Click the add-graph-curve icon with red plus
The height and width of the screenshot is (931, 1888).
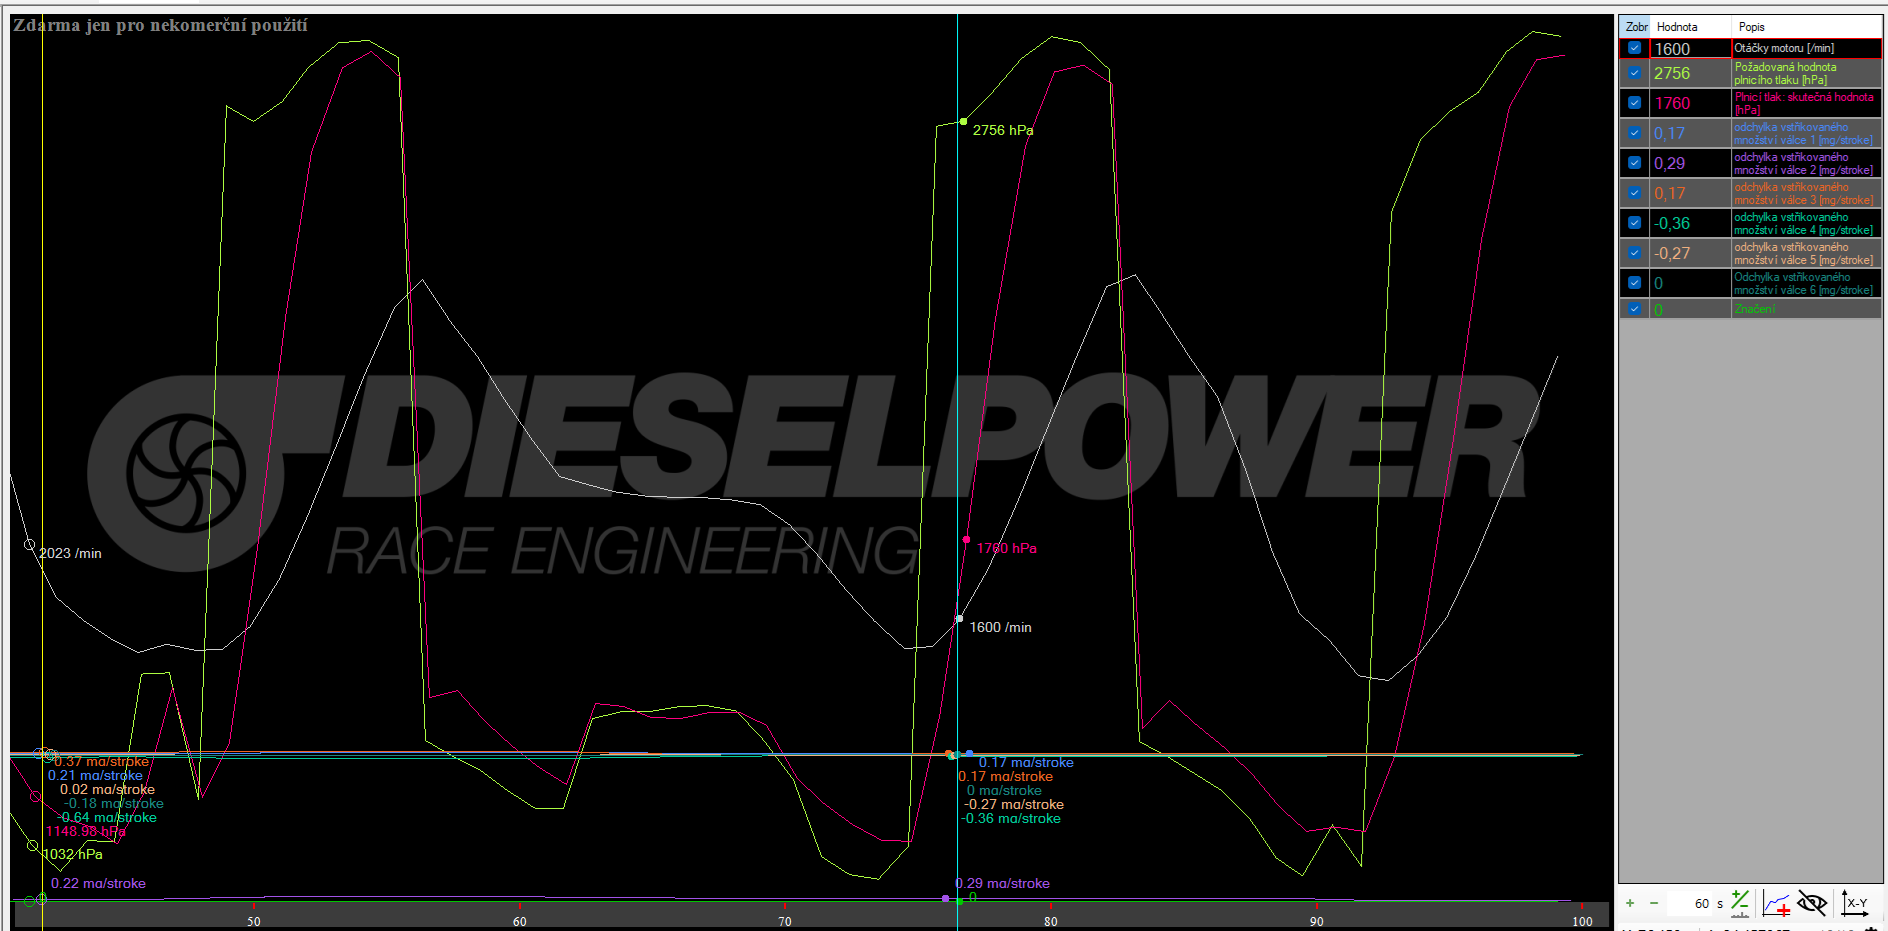(x=1777, y=903)
